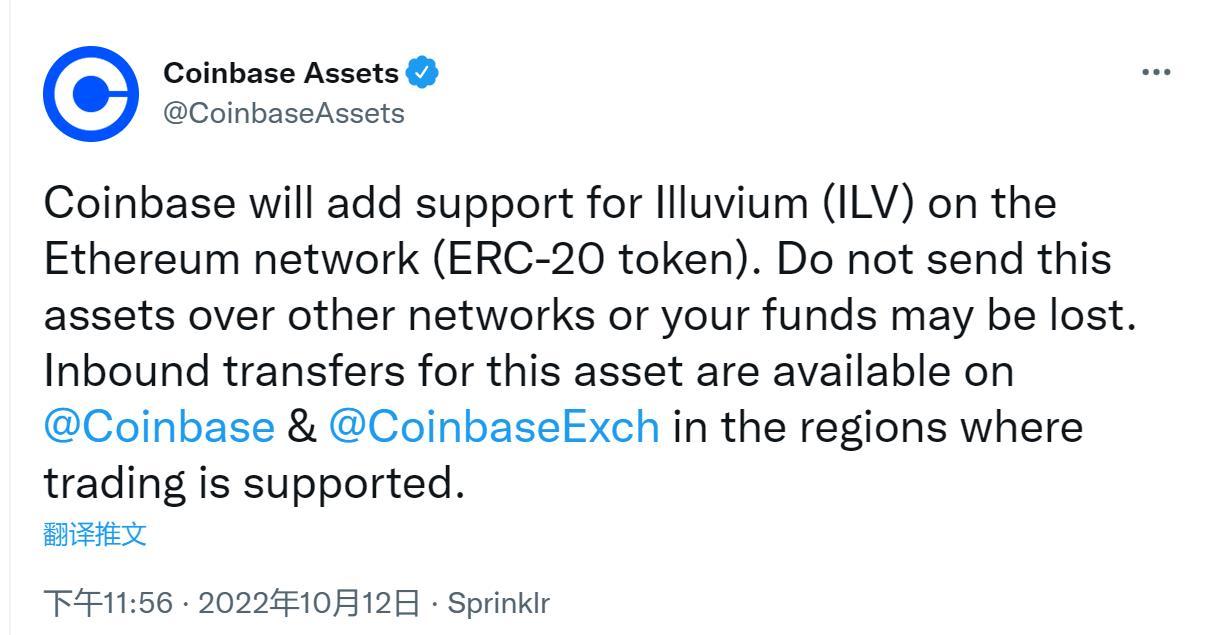This screenshot has width=1207, height=635.
Task: Click the @CoinbaseAssets handle text
Action: [x=286, y=112]
